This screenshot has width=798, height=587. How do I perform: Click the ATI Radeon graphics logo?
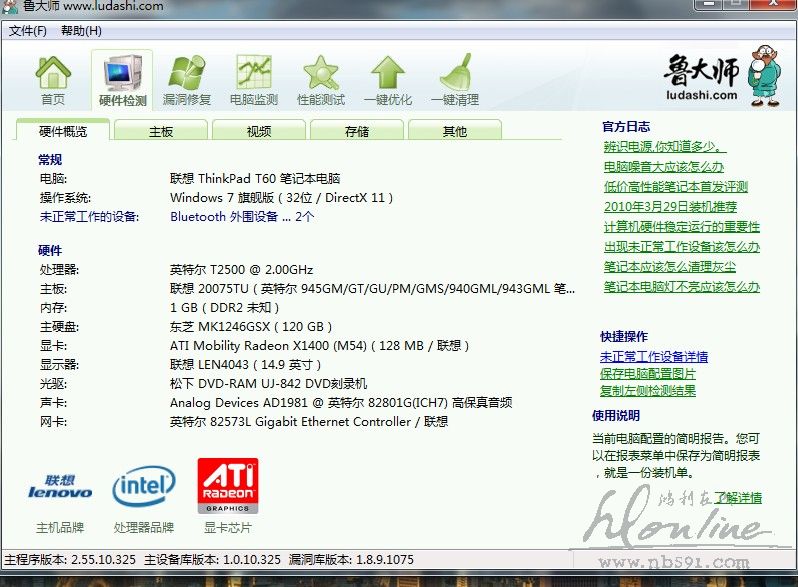pos(228,486)
